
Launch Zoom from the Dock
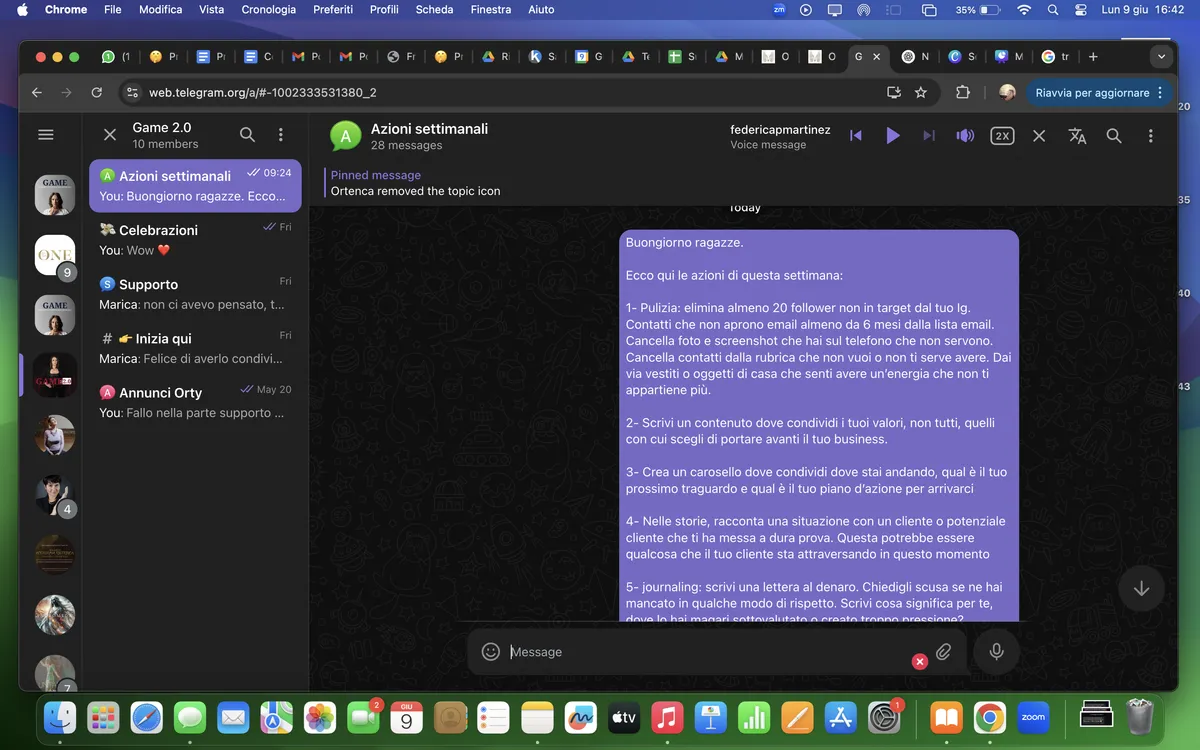pos(1033,717)
